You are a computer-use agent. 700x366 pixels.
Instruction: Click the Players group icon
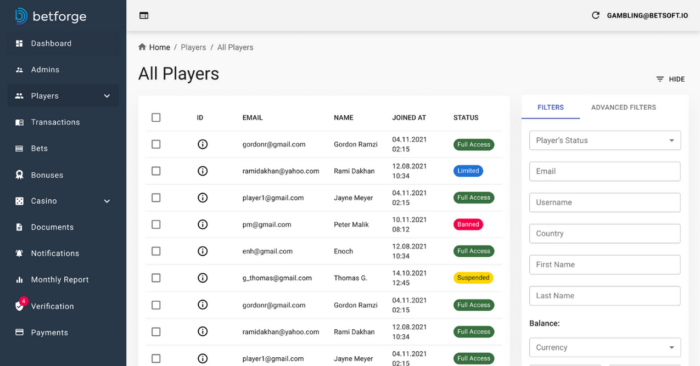pos(19,96)
